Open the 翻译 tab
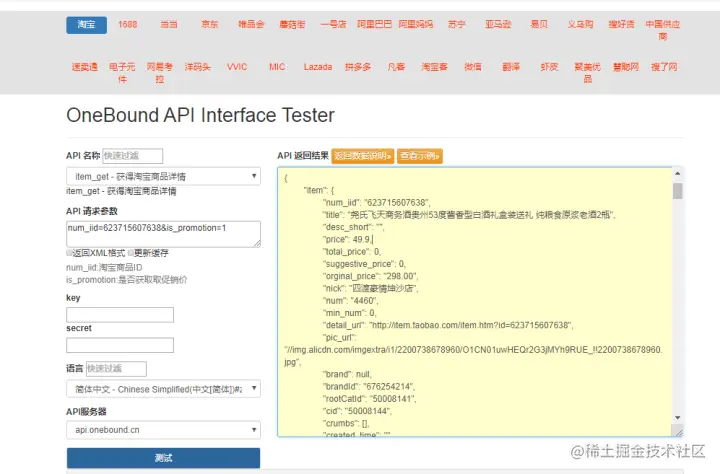 pos(511,67)
